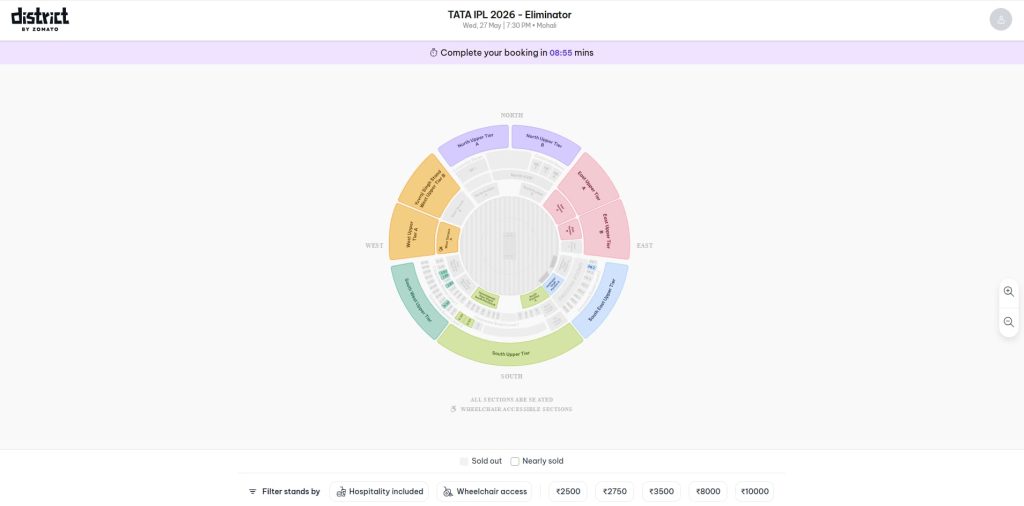Click the Filter stands by label

coord(291,492)
